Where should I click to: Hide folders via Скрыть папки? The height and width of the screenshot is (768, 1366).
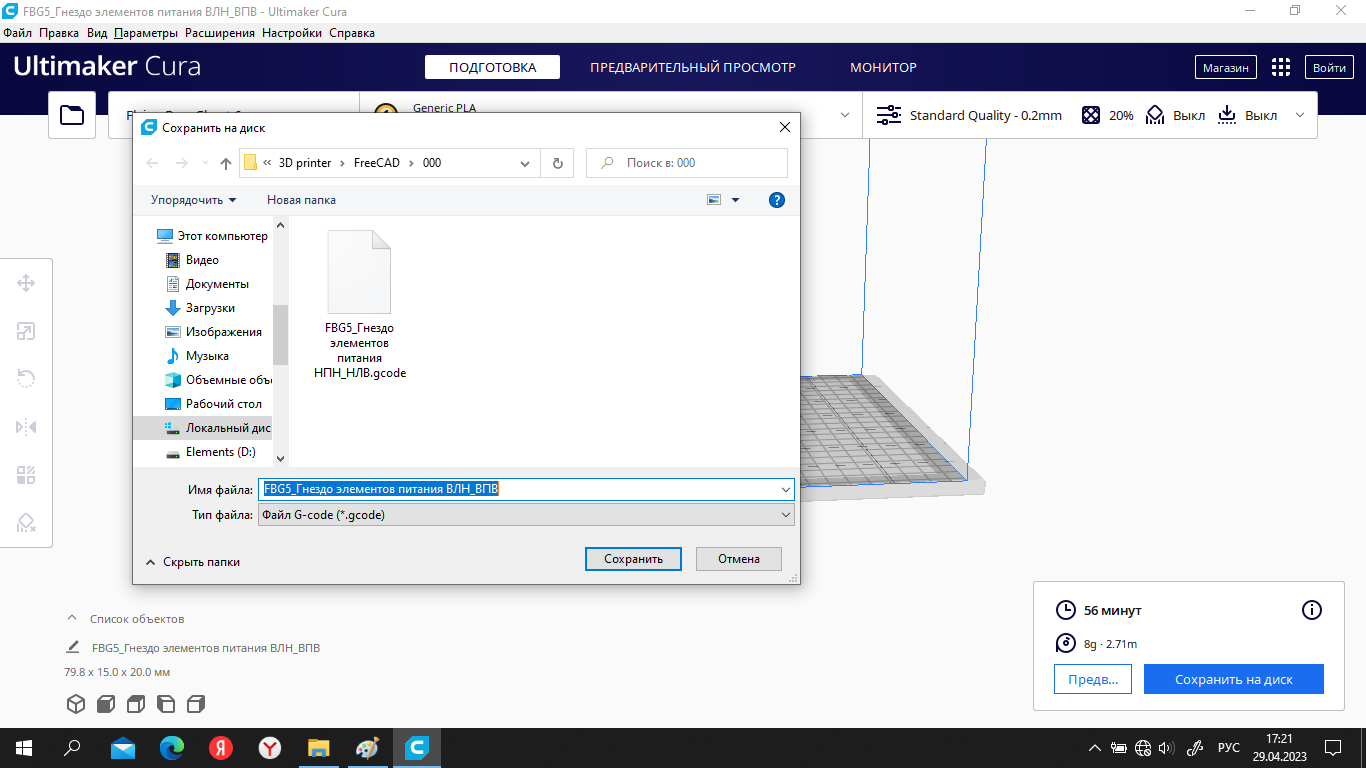(193, 562)
